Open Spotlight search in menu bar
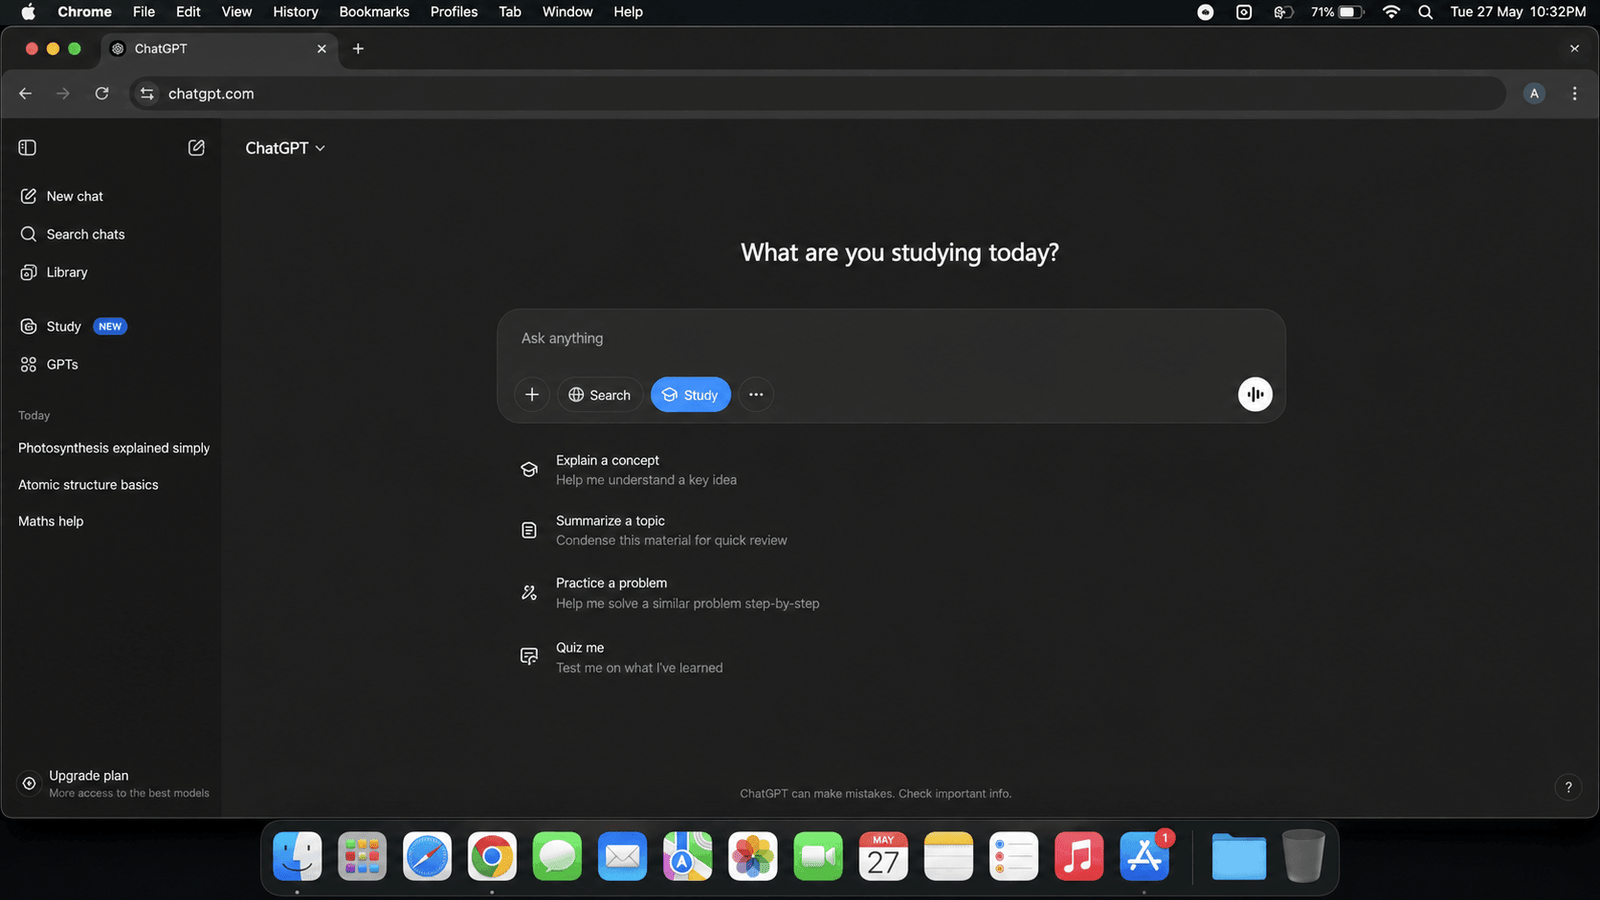Viewport: 1600px width, 900px height. [1426, 12]
